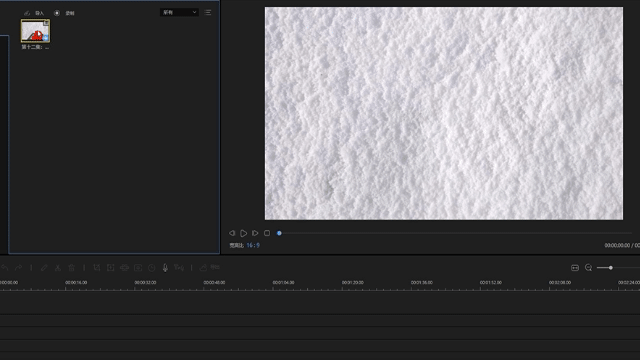Viewport: 640px width, 360px height.
Task: Open the clock duration tool
Action: tap(151, 268)
